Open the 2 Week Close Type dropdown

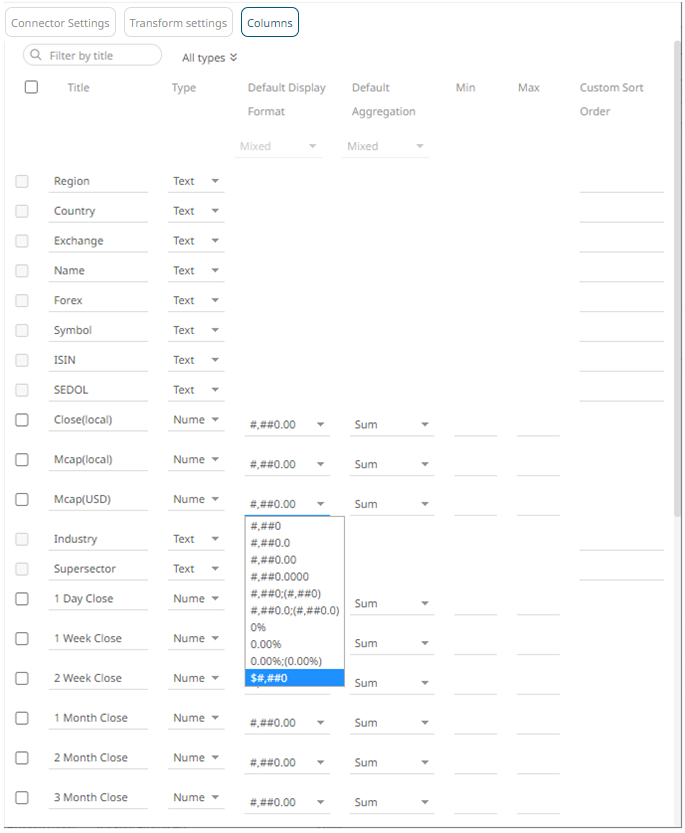pos(196,678)
